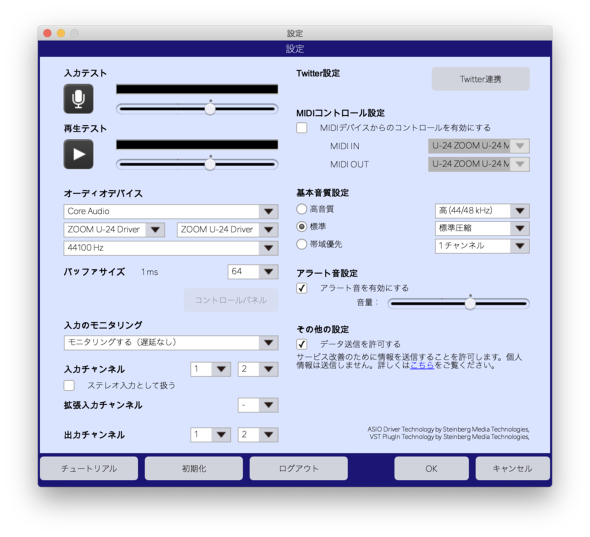Click the チュートリアル tutorial button
The height and width of the screenshot is (537, 590).
tap(89, 469)
